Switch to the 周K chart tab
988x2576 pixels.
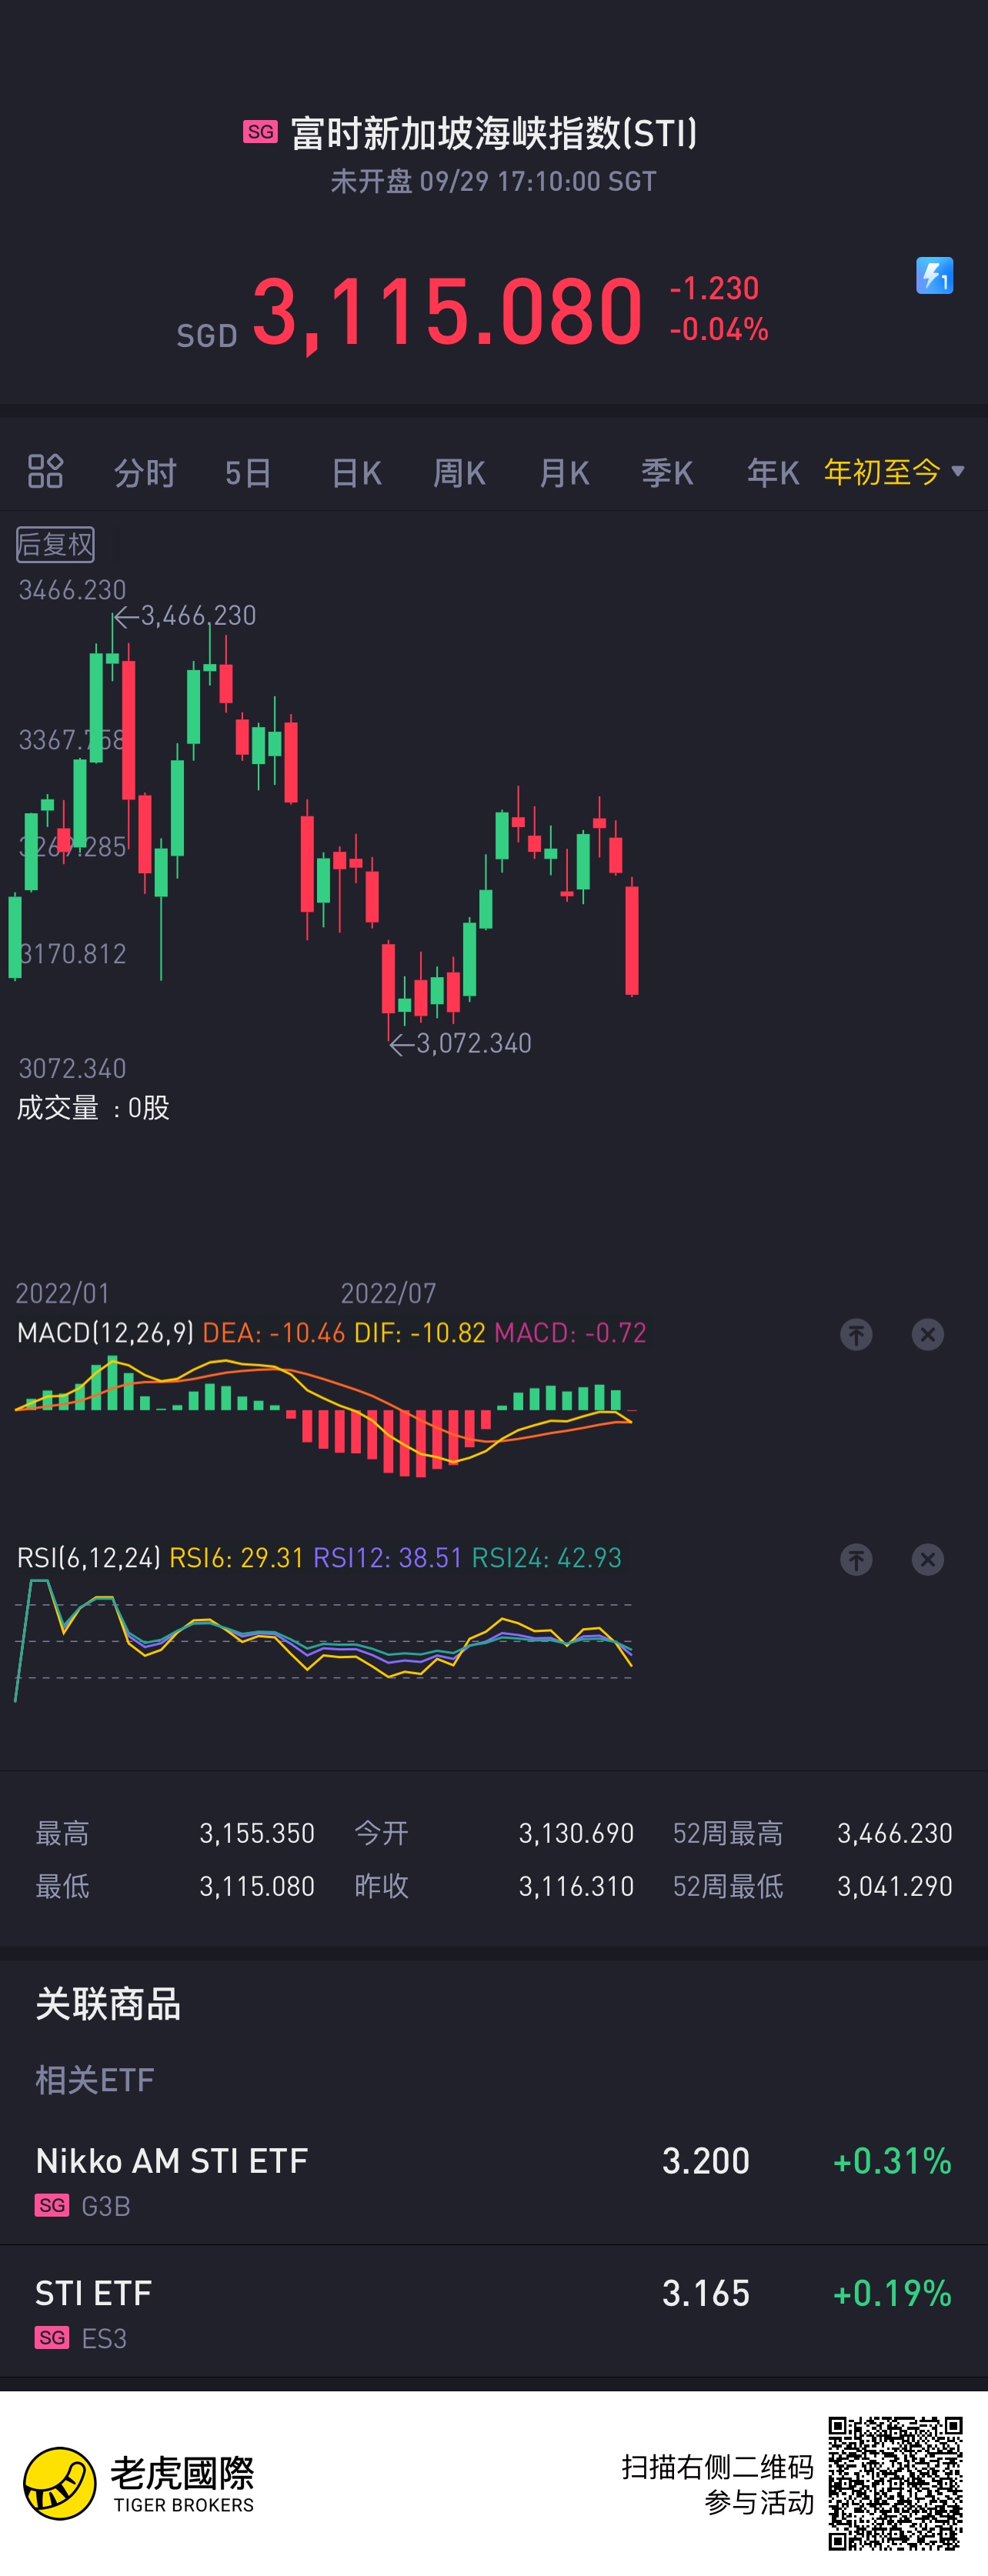click(x=459, y=472)
